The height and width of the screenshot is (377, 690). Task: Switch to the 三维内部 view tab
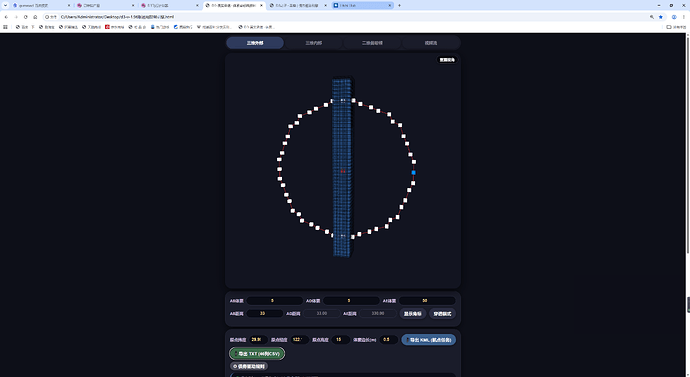313,43
